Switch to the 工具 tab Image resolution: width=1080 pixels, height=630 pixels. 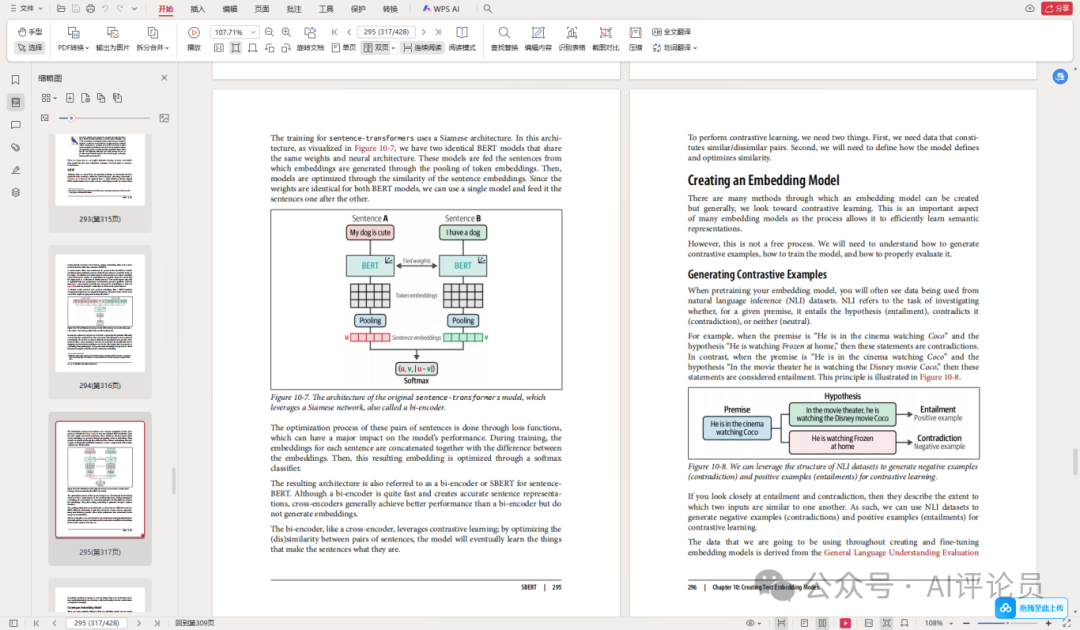(x=326, y=9)
